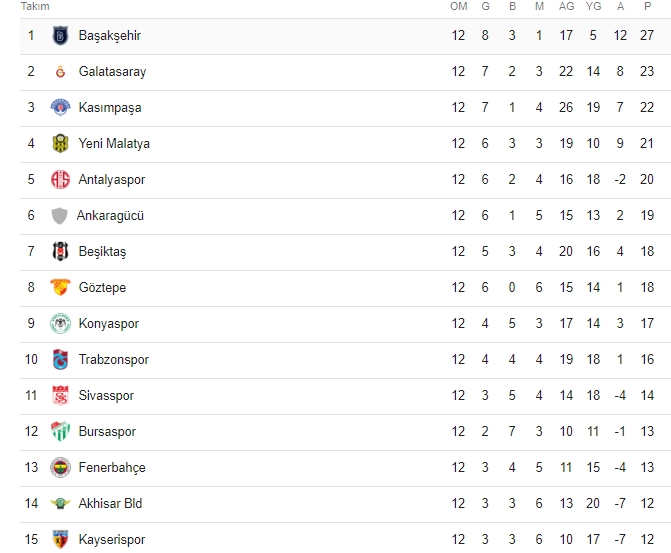The width and height of the screenshot is (671, 553).
Task: Click the AG goals-for column header
Action: pos(566,7)
